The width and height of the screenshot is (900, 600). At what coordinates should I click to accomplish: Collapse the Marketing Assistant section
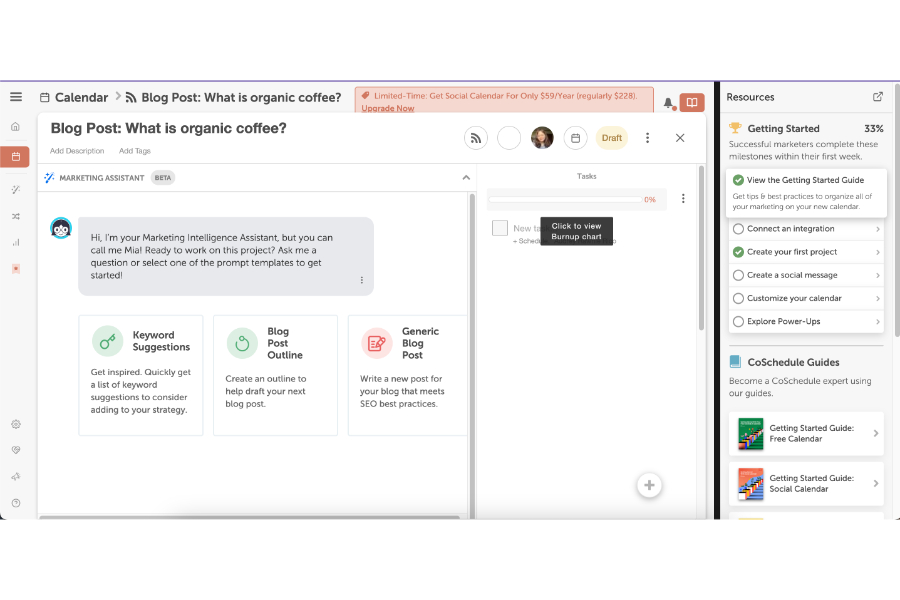click(x=466, y=178)
